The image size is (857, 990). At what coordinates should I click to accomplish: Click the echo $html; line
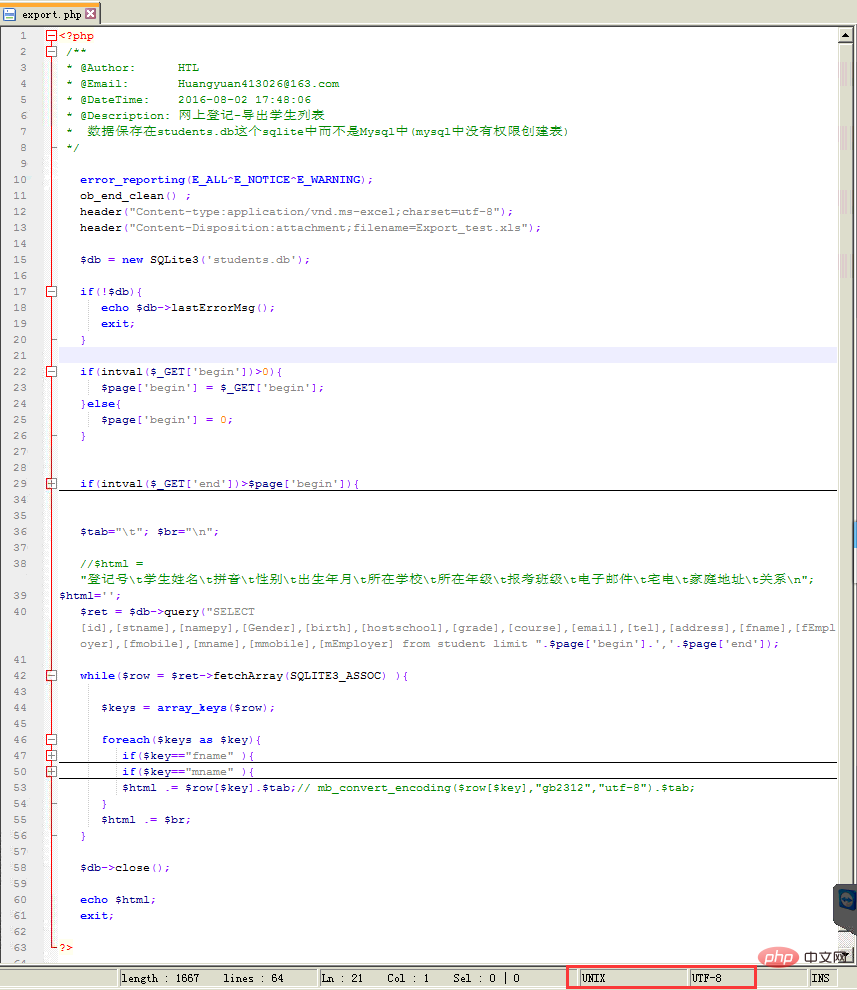pos(117,900)
